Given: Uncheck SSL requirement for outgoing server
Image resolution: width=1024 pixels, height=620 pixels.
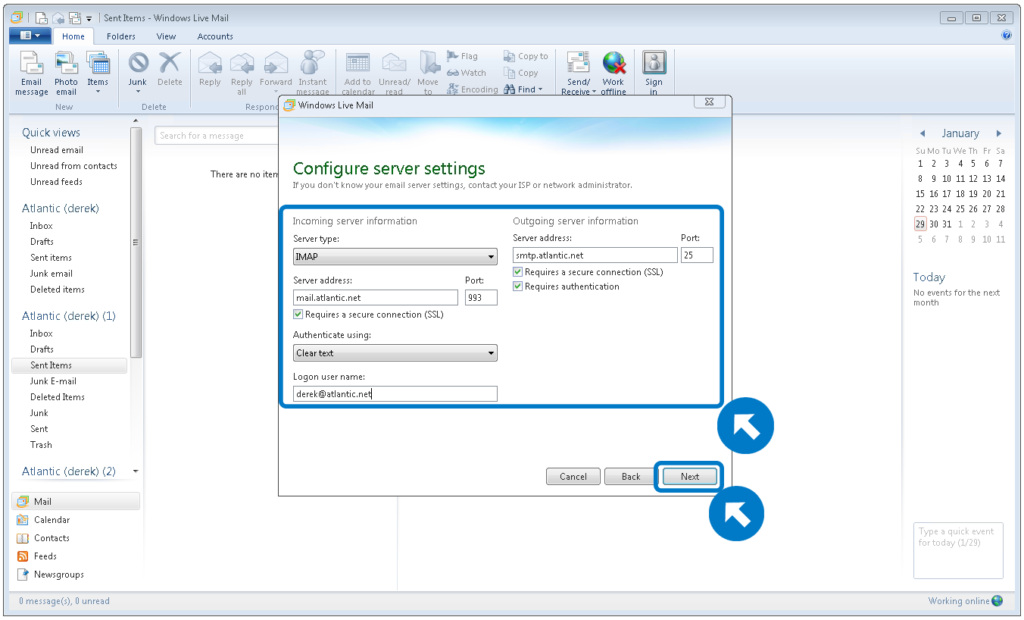Looking at the screenshot, I should click(517, 271).
